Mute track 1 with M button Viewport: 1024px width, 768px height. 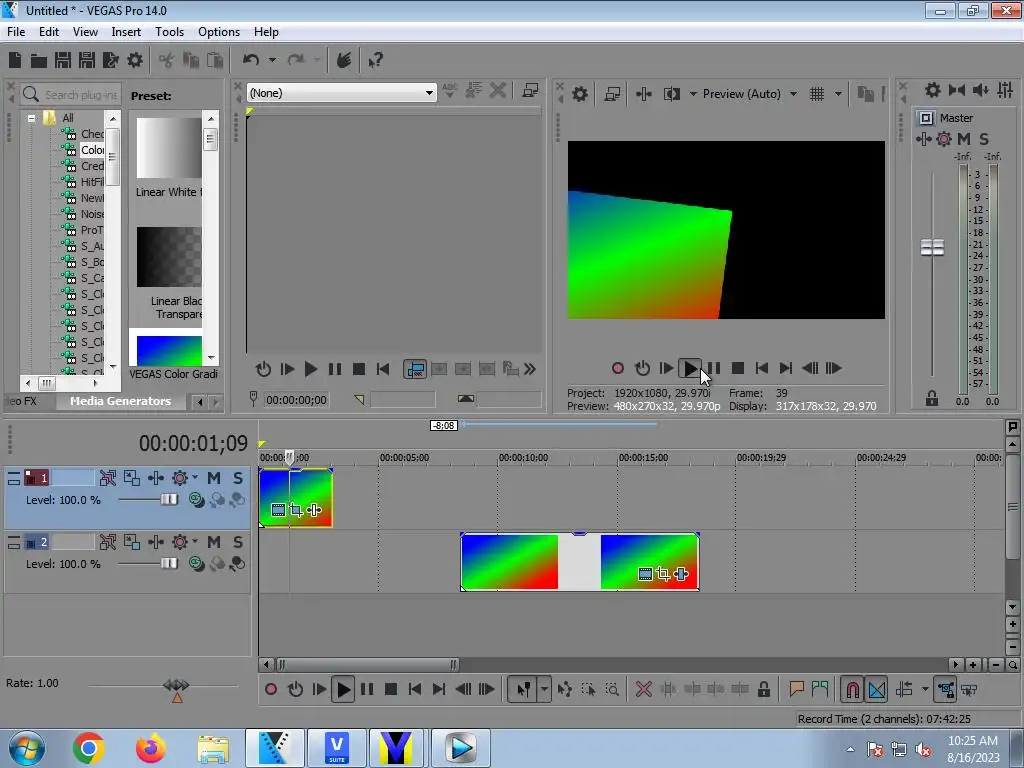point(214,478)
